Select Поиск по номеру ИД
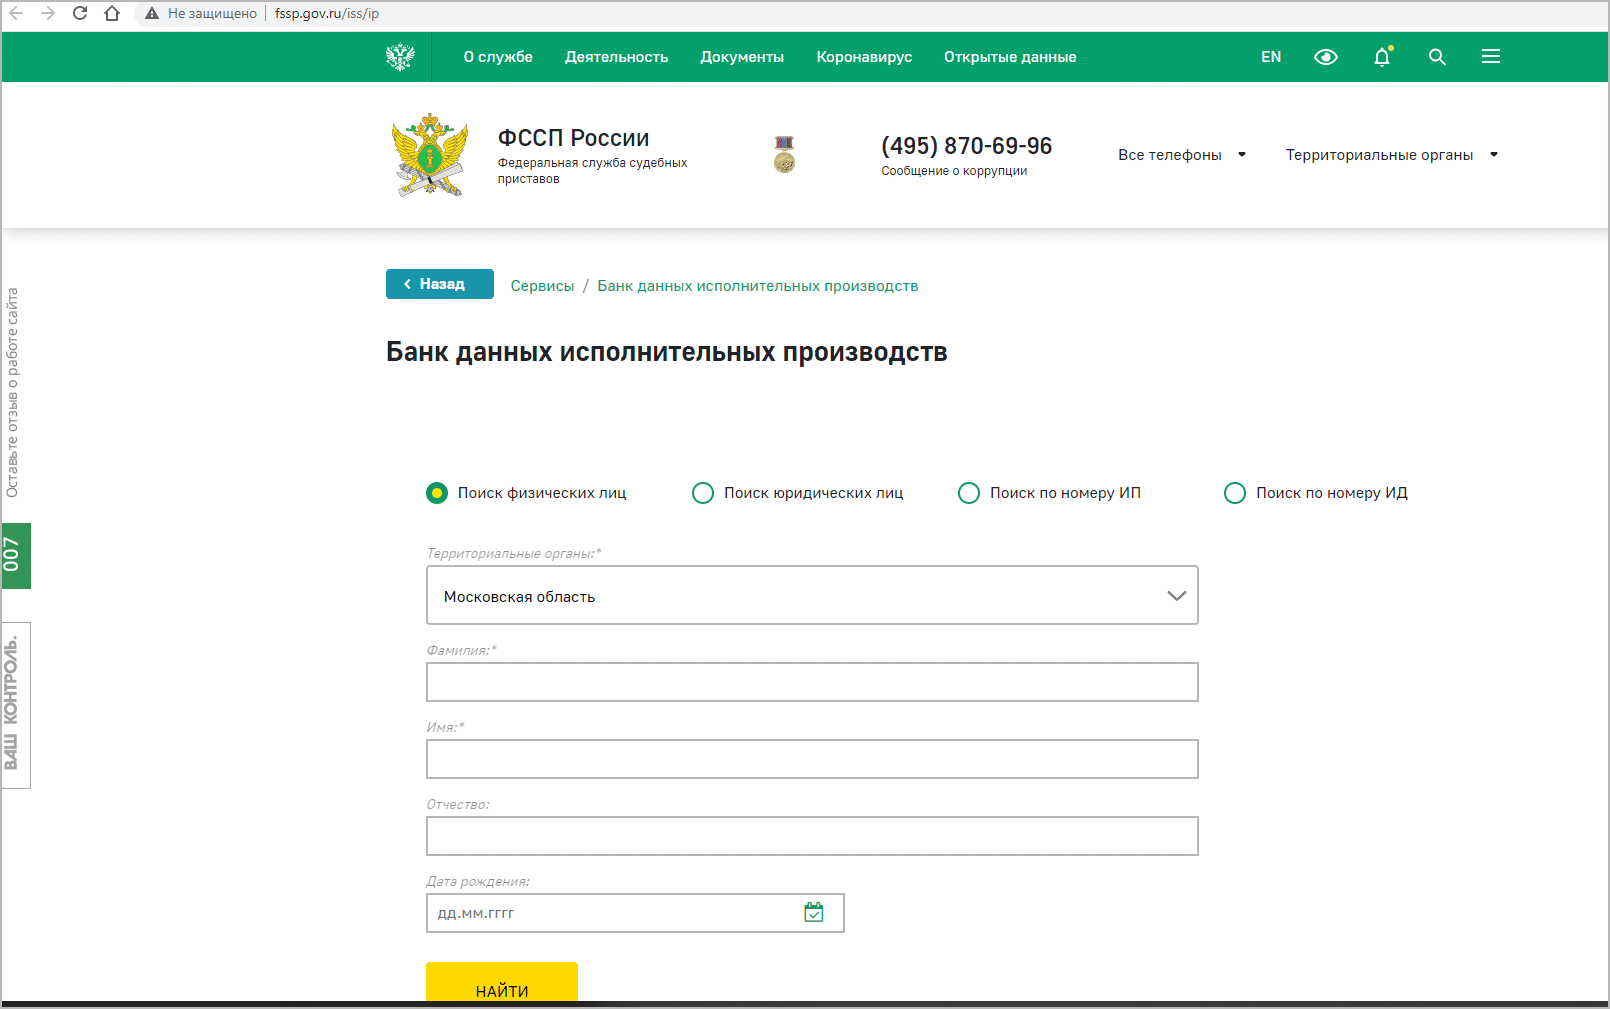Screen dimensions: 1610x1009 (x=1235, y=492)
